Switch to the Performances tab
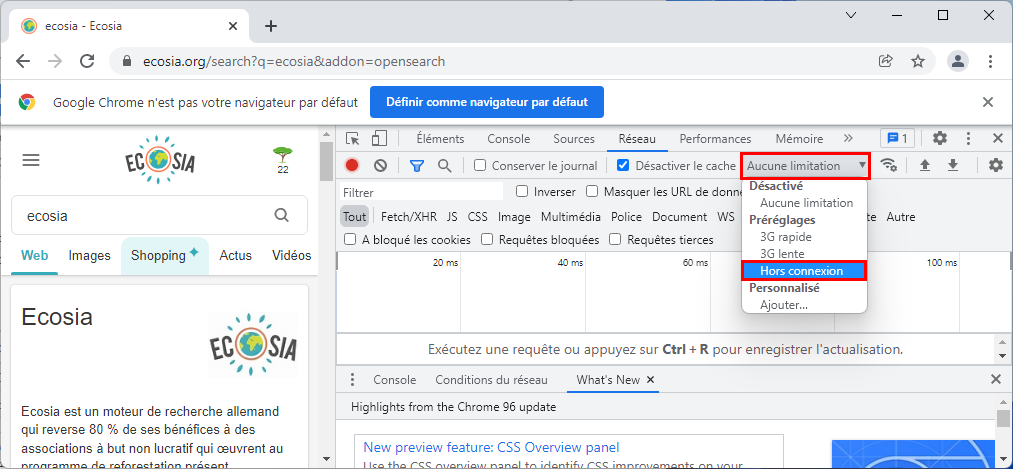 pyautogui.click(x=715, y=139)
